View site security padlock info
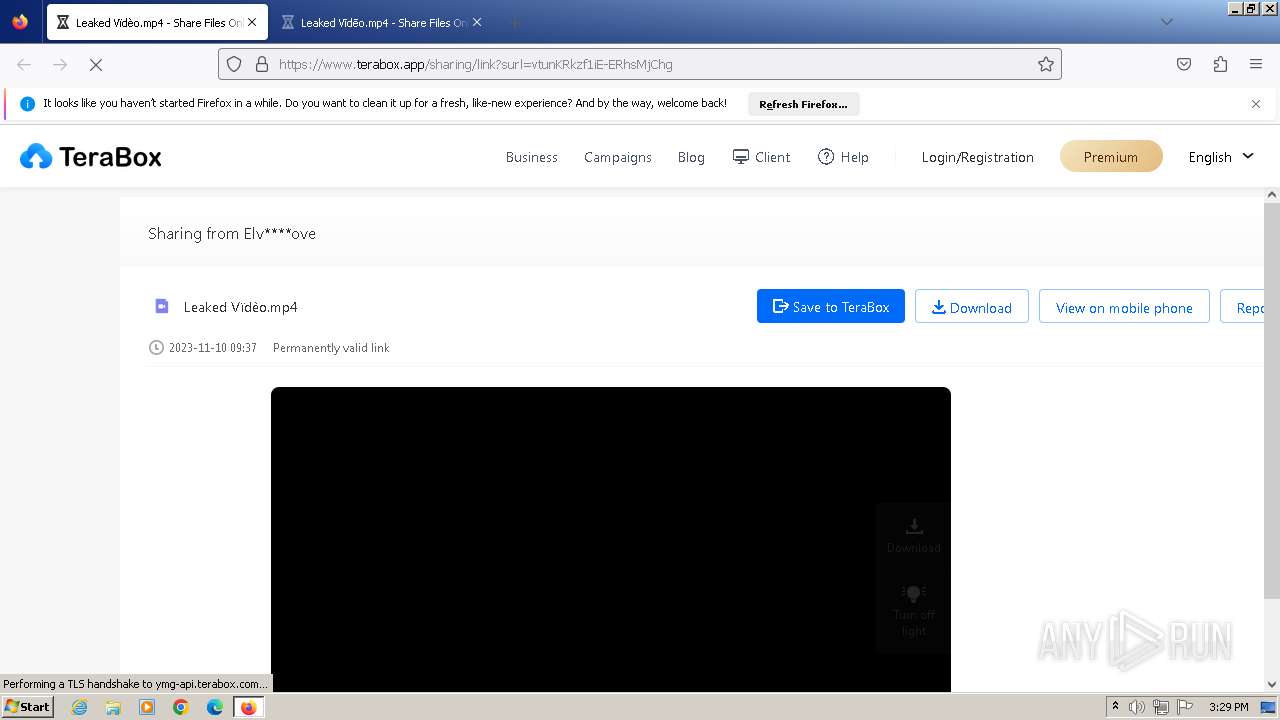 (262, 64)
